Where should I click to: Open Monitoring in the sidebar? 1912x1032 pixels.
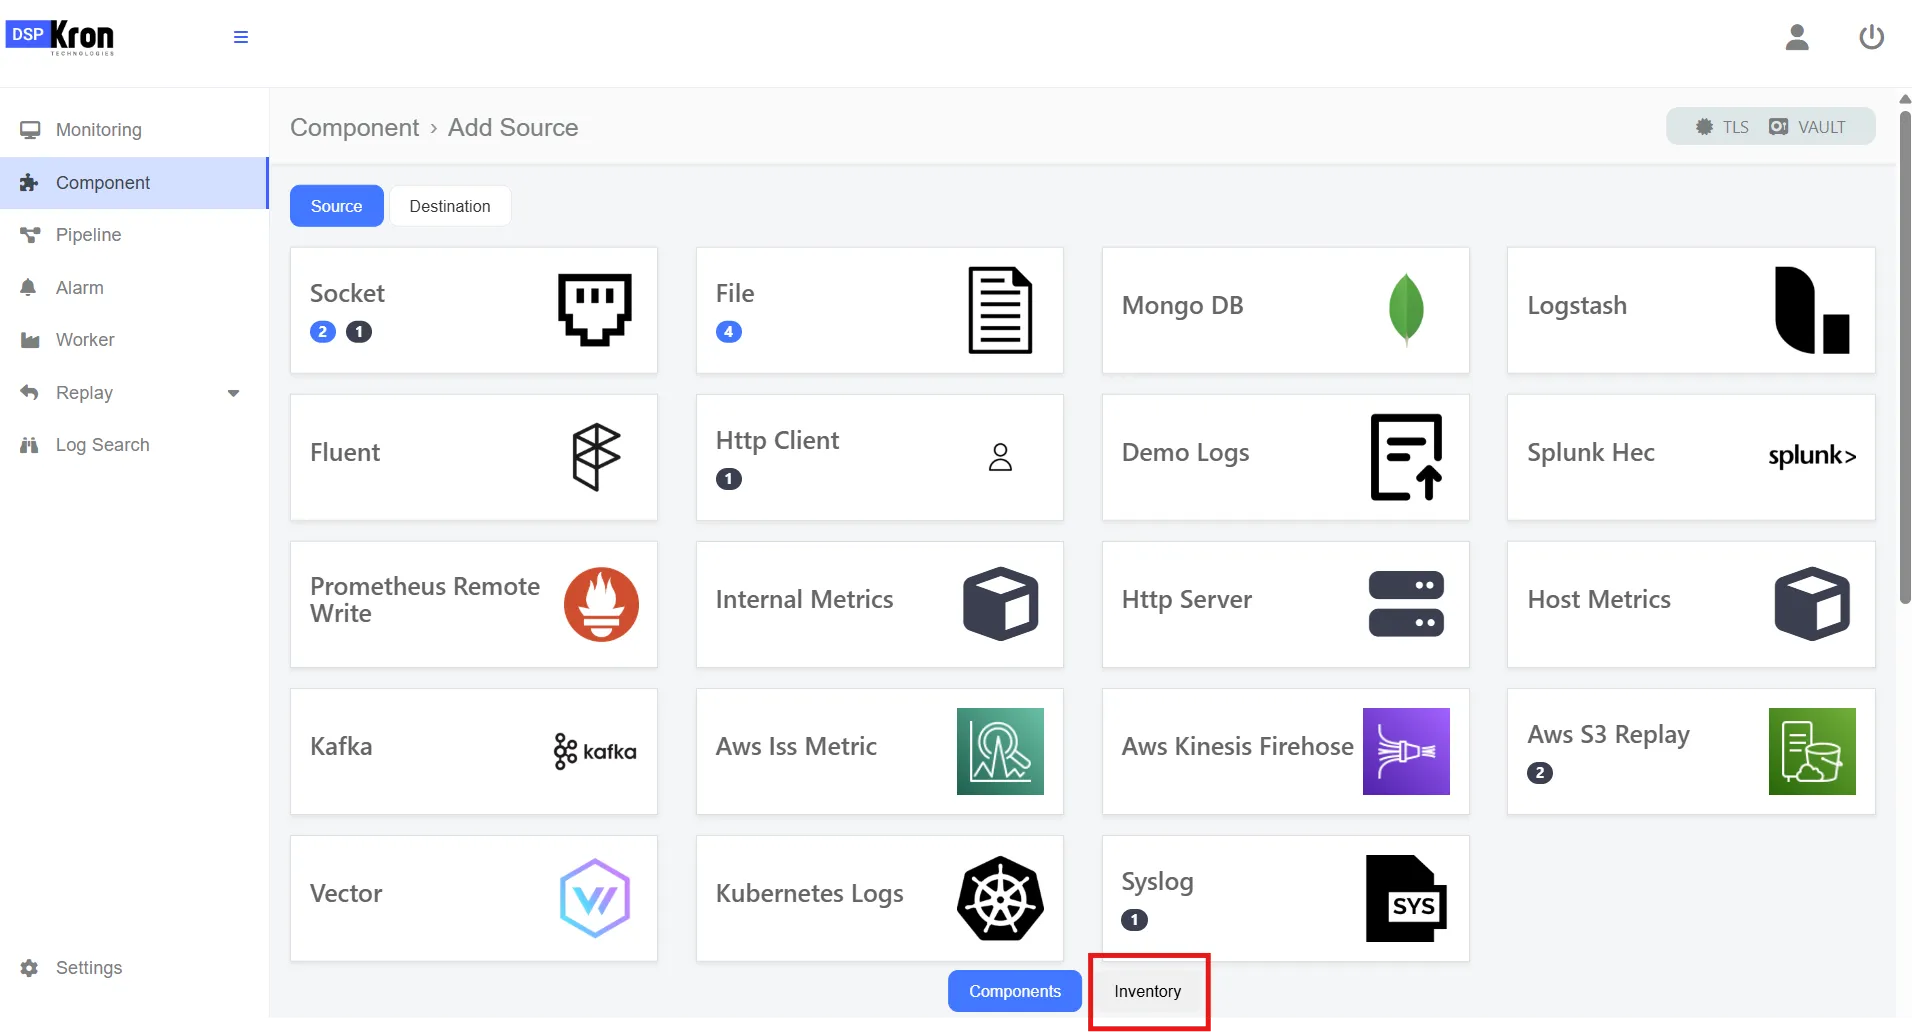pyautogui.click(x=134, y=130)
